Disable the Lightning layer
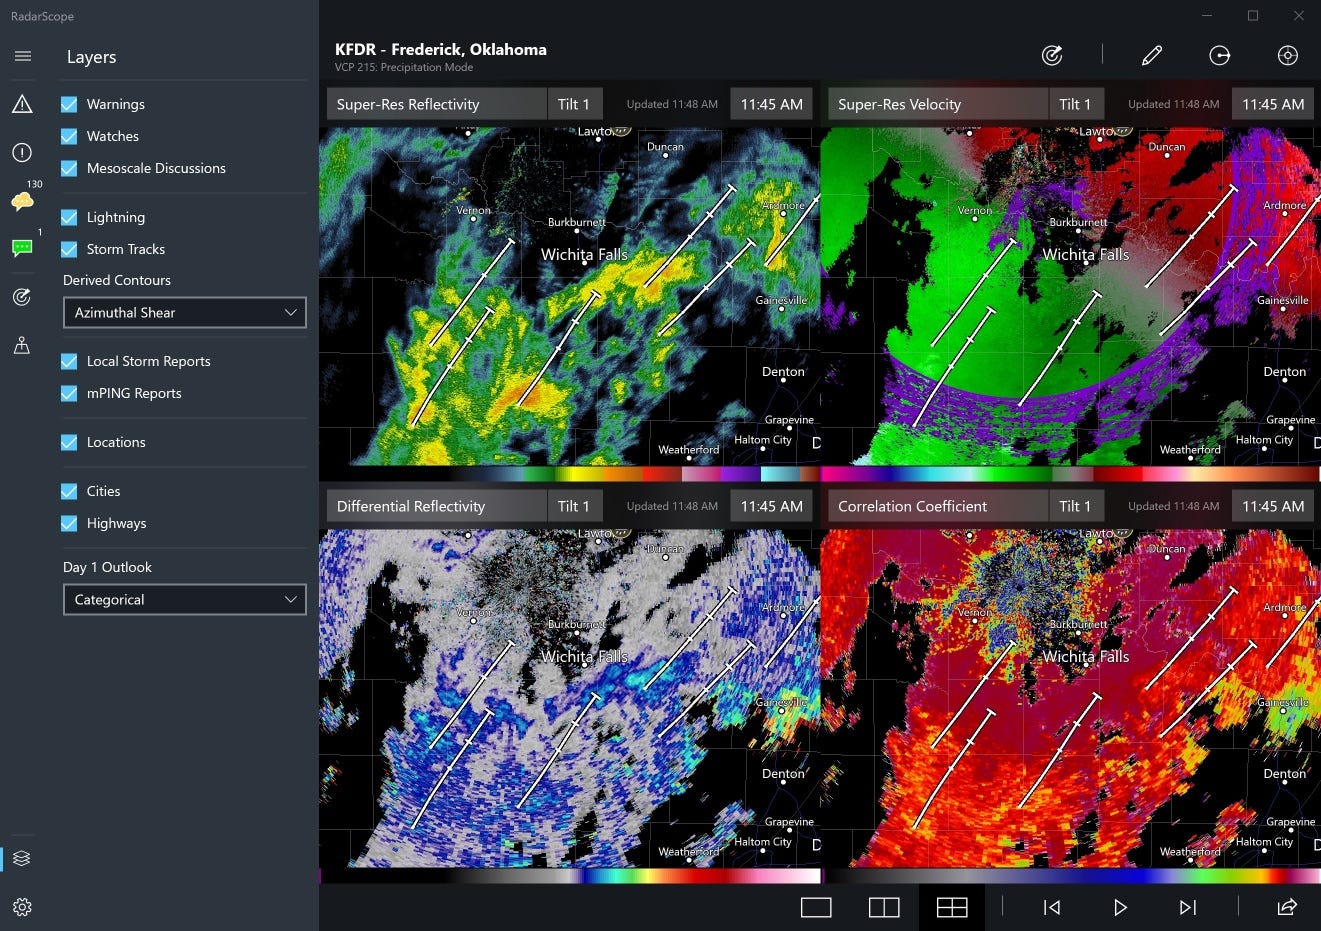The height and width of the screenshot is (931, 1321). point(69,217)
